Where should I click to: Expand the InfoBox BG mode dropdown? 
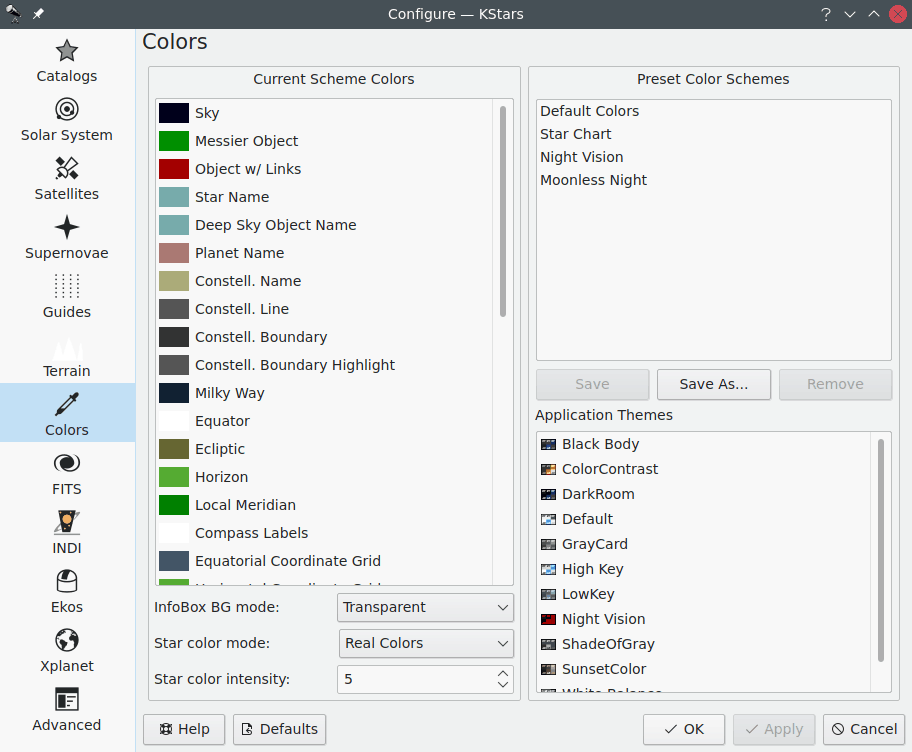[x=425, y=607]
